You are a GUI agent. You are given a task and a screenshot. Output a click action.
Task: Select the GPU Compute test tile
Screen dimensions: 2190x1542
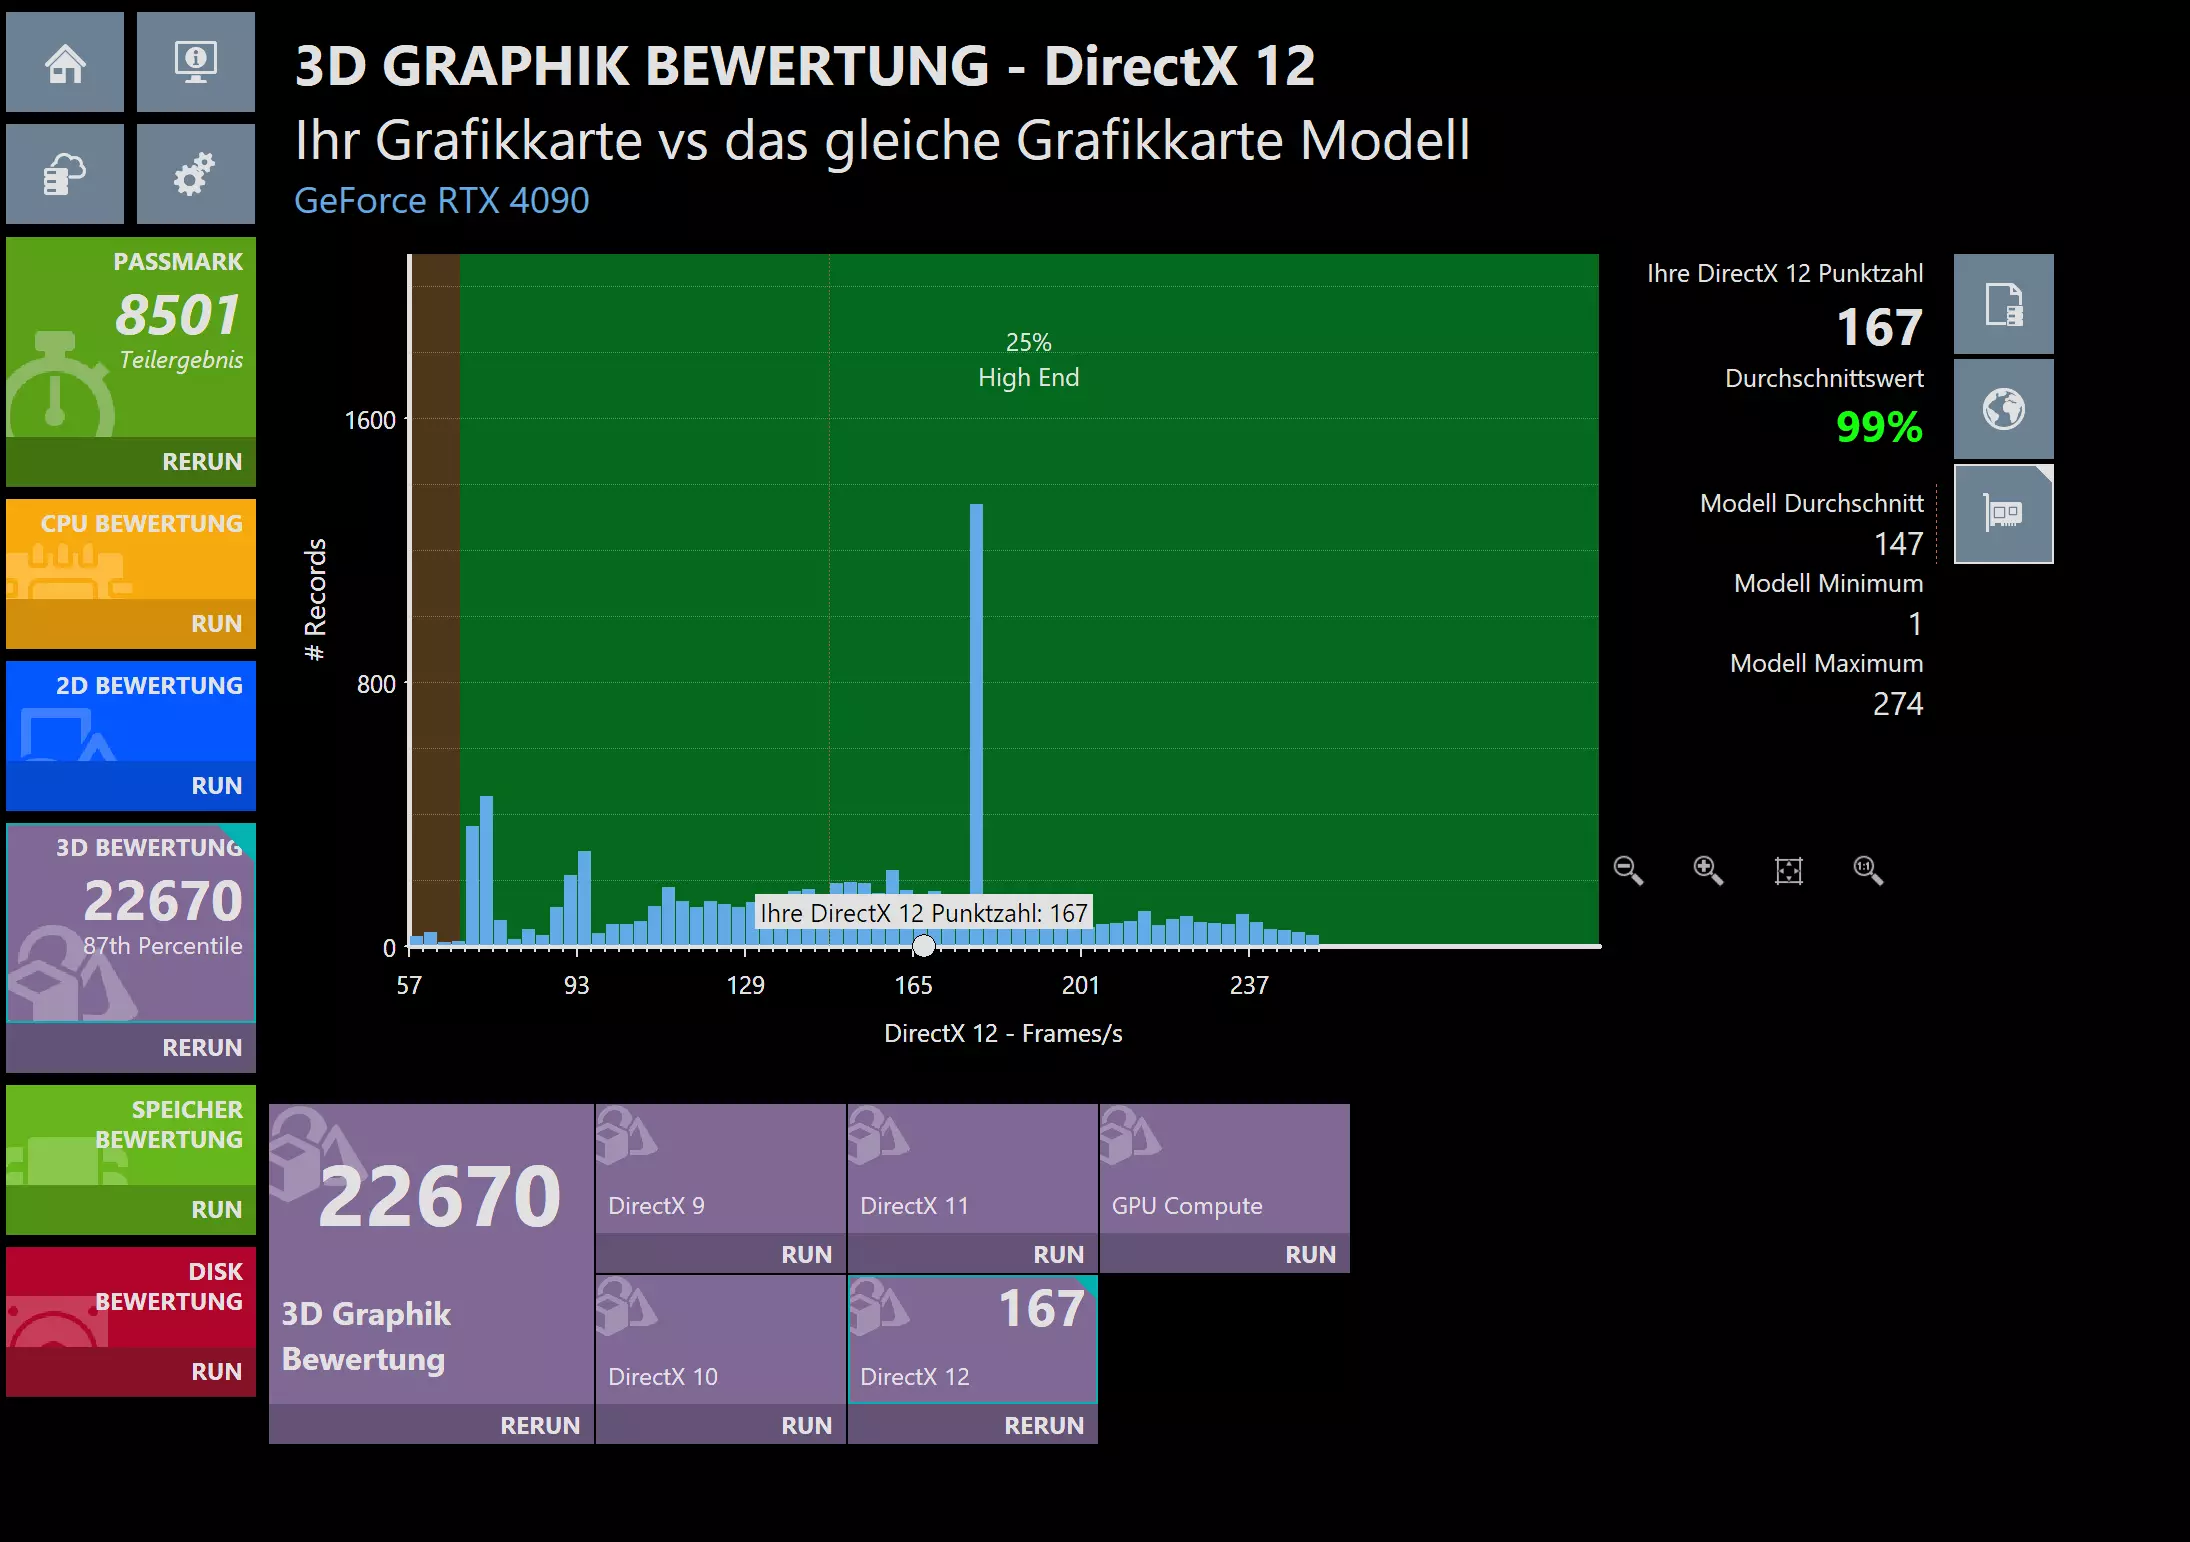(1225, 1169)
